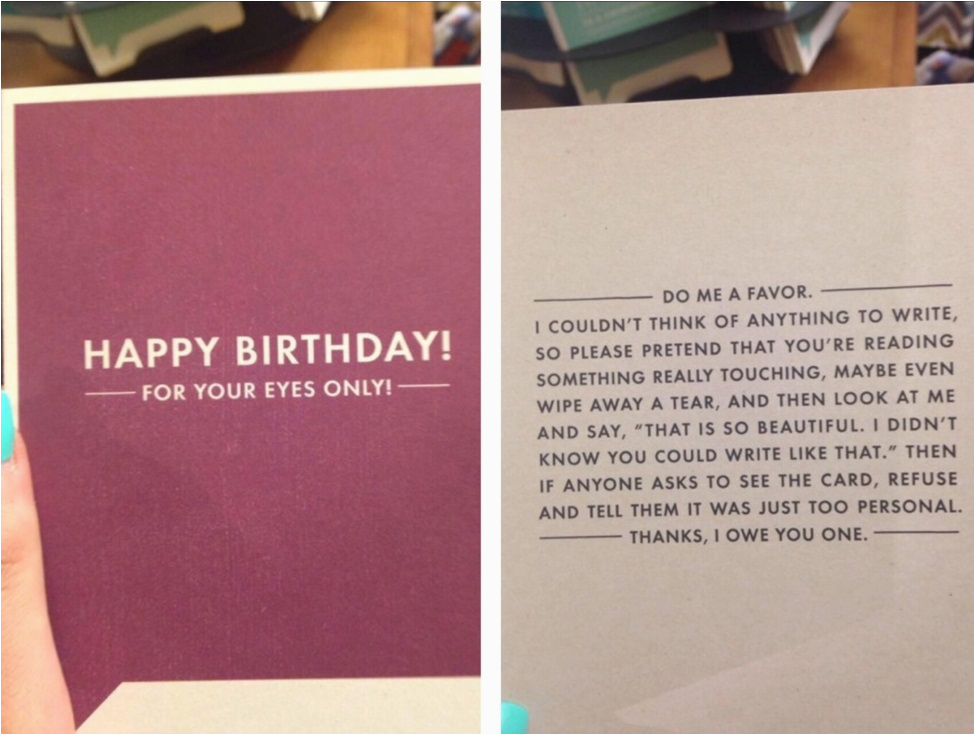
Task: Click the "HAPPY BIRTHDAY!" headline text
Action: pyautogui.click(x=267, y=349)
